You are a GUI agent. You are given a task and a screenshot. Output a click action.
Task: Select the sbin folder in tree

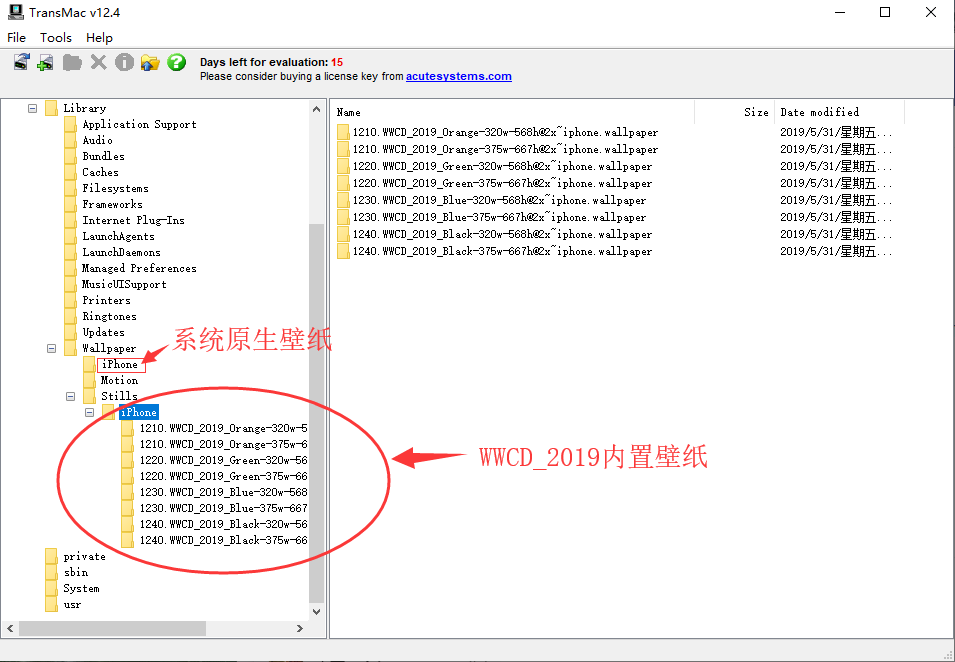point(76,572)
